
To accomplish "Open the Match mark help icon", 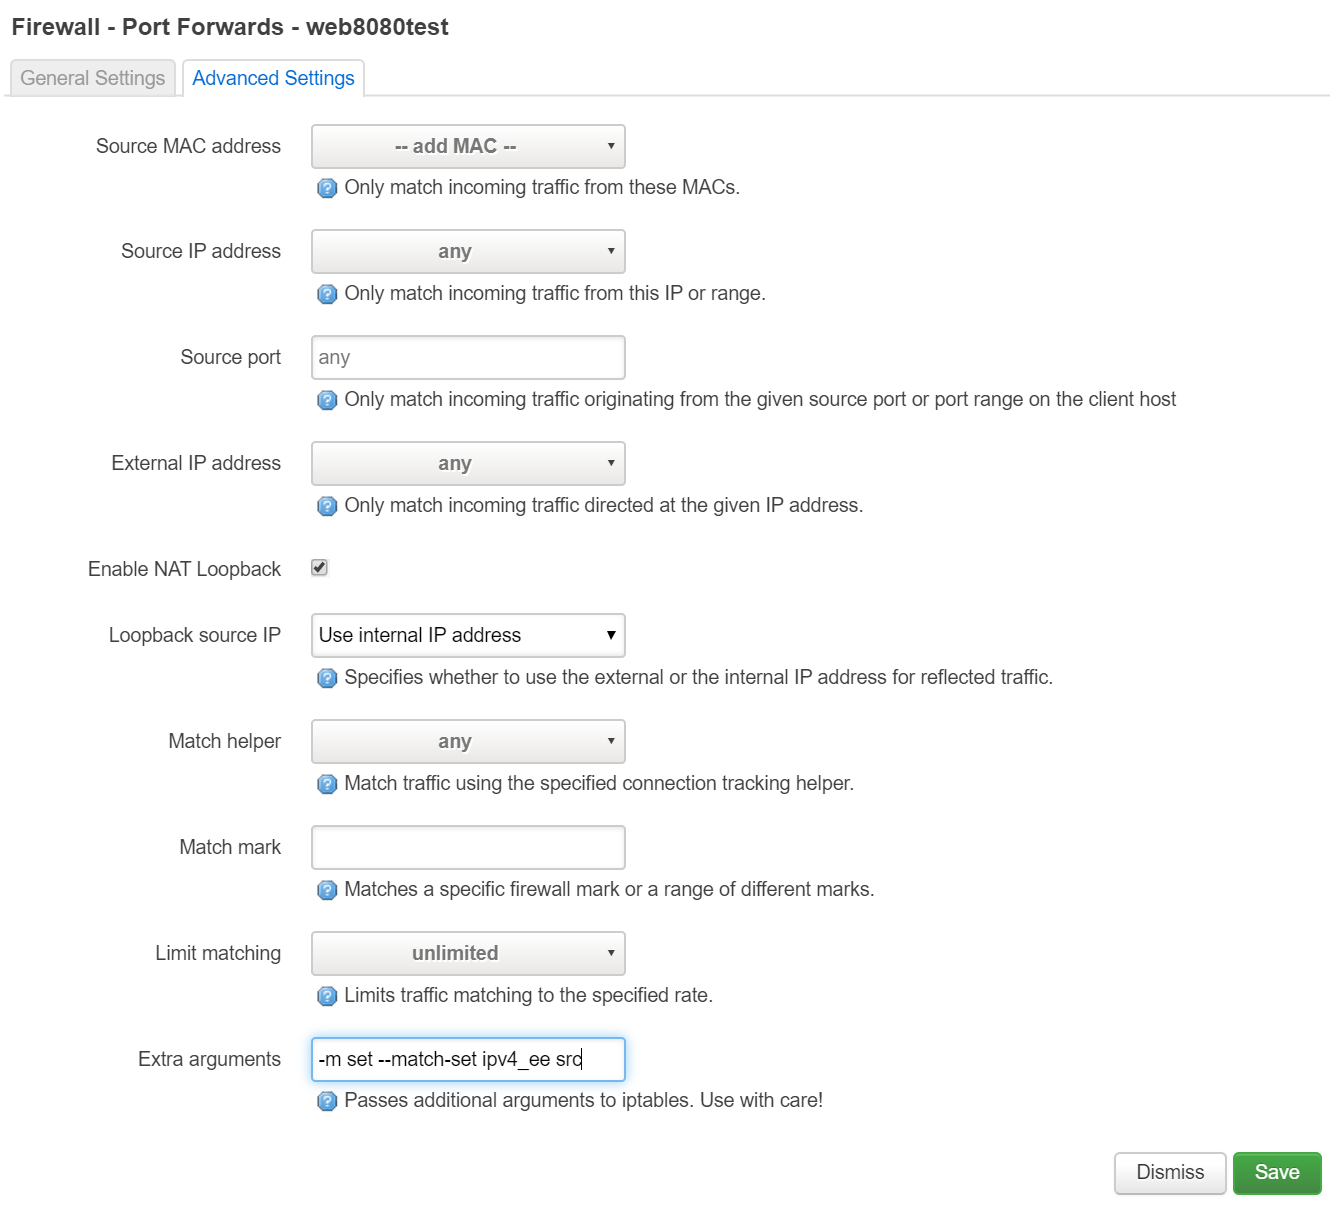I will (327, 890).
